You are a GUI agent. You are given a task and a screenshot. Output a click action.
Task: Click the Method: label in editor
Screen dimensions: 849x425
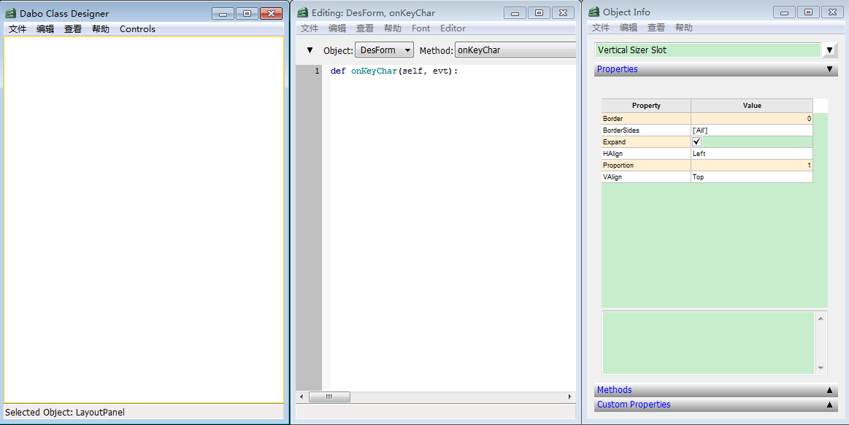[x=436, y=50]
